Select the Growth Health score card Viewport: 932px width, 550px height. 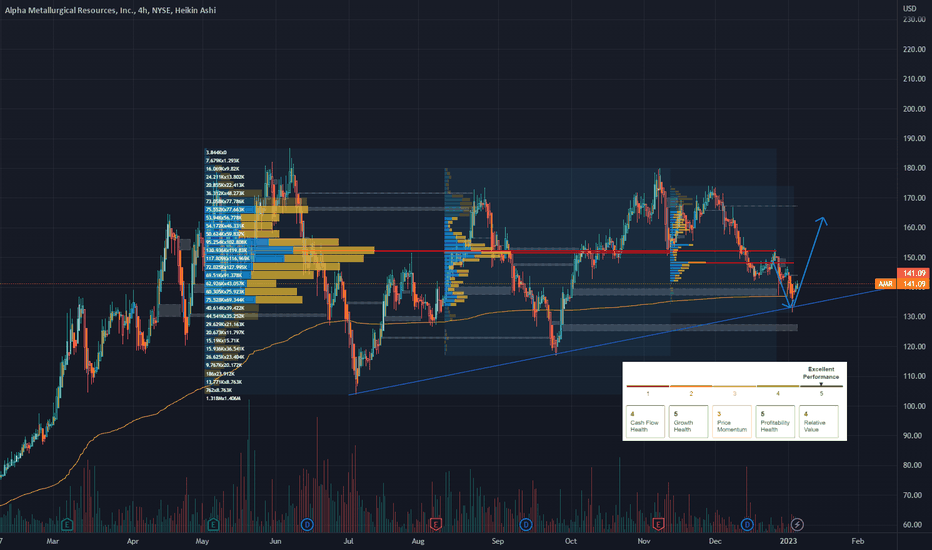(x=688, y=422)
